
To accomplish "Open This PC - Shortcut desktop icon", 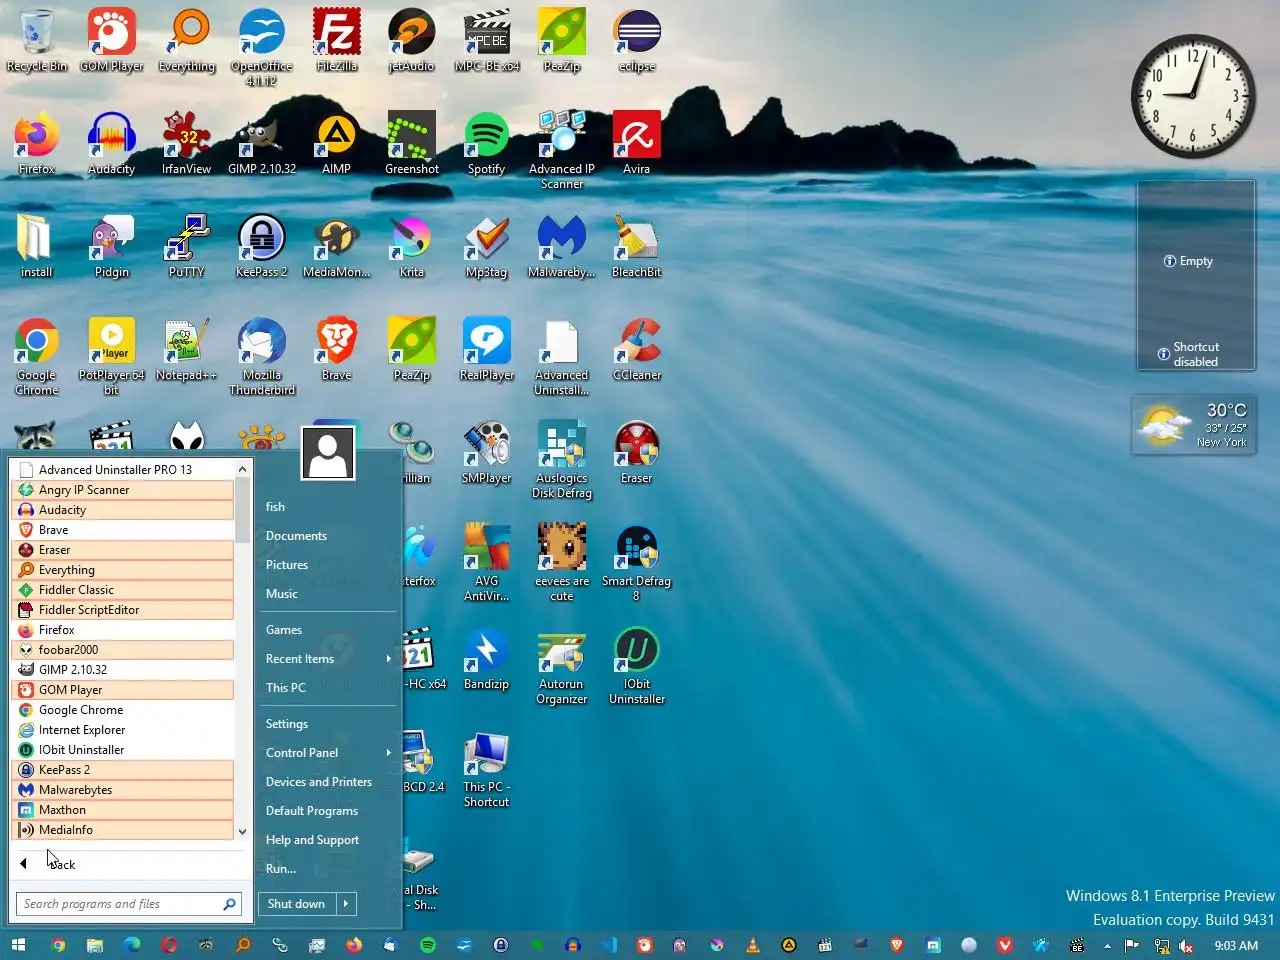I will pos(487,768).
